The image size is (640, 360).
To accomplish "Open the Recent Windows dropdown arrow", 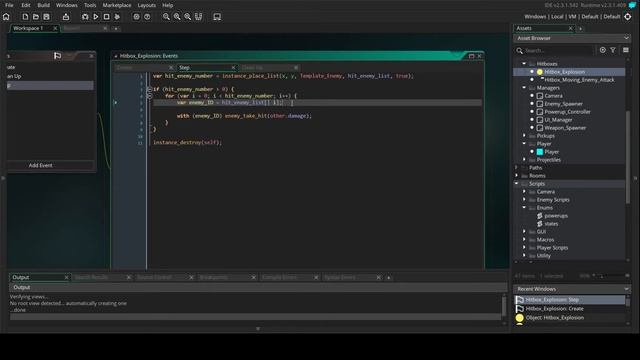I will pos(626,289).
